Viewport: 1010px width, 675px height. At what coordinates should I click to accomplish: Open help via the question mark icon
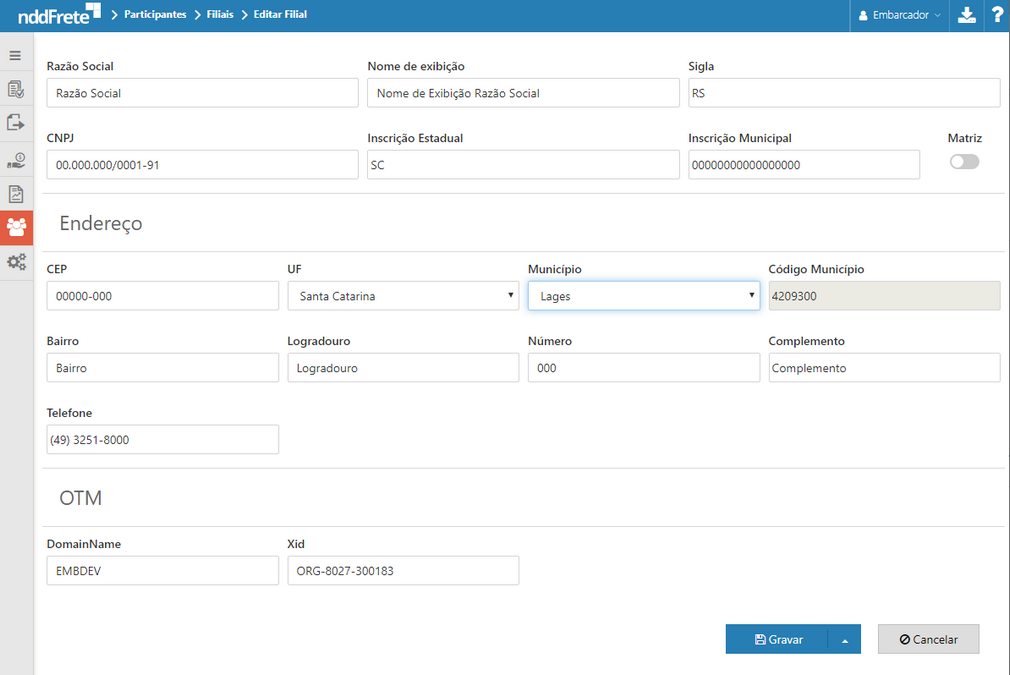pyautogui.click(x=996, y=15)
